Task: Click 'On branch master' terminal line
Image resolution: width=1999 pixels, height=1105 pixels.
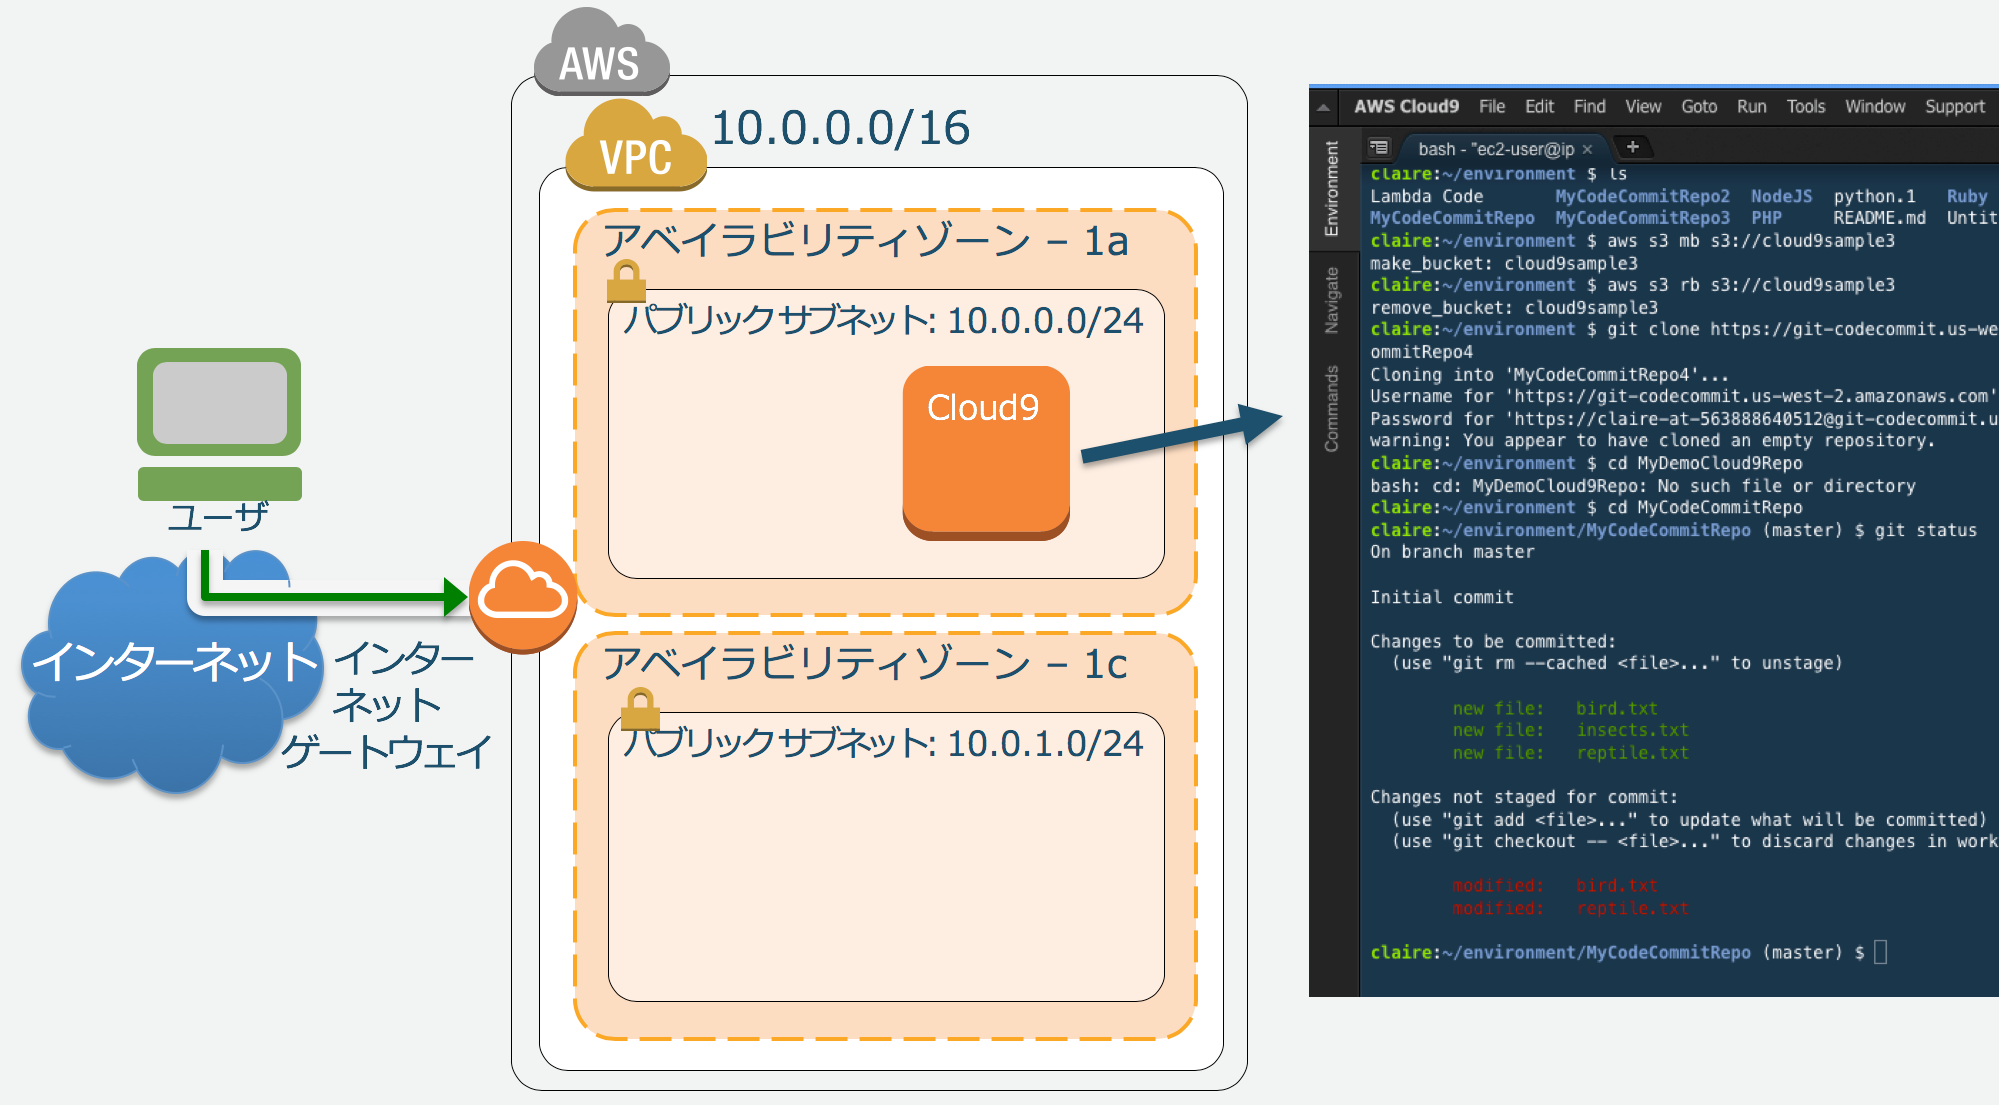Action: [x=1452, y=552]
